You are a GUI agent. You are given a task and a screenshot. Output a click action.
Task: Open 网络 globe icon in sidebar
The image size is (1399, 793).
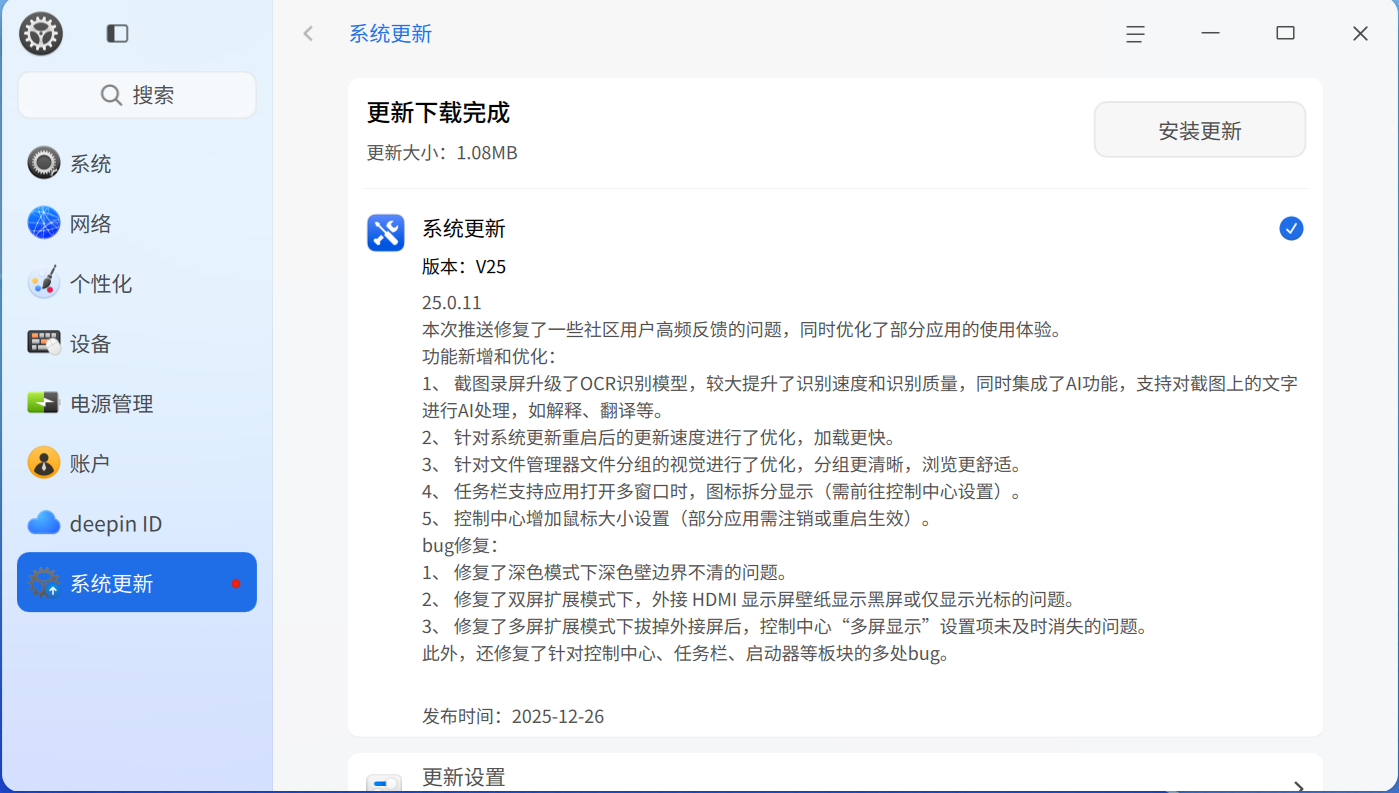coord(44,223)
